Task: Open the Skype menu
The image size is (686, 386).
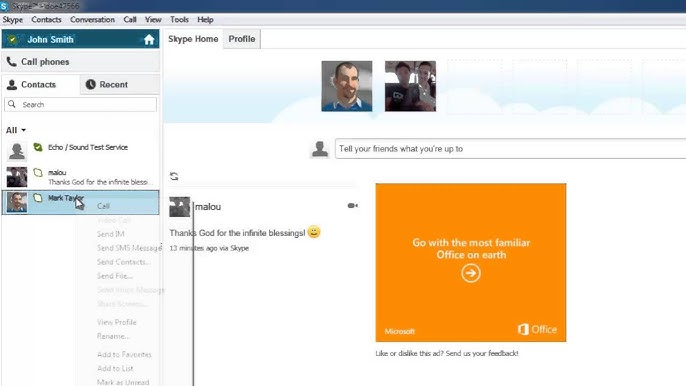Action: (x=13, y=20)
